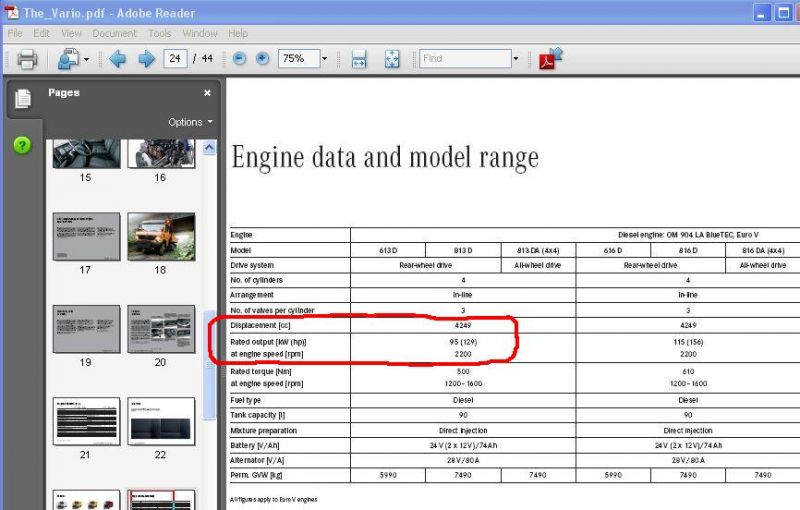Click the fit width scrolling icon

point(359,59)
